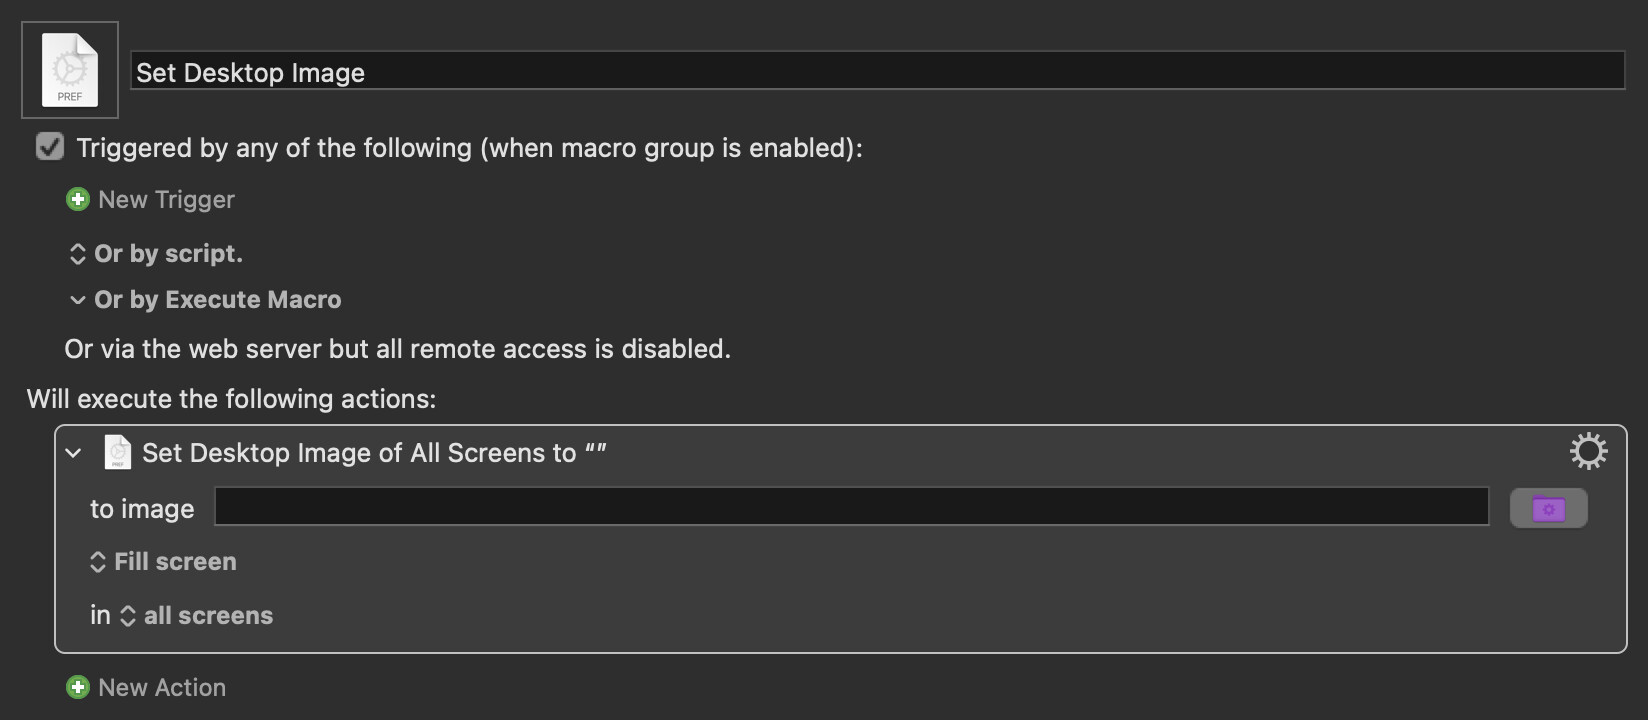Open the 'Fill screen' scaling popup
This screenshot has width=1648, height=720.
(175, 562)
